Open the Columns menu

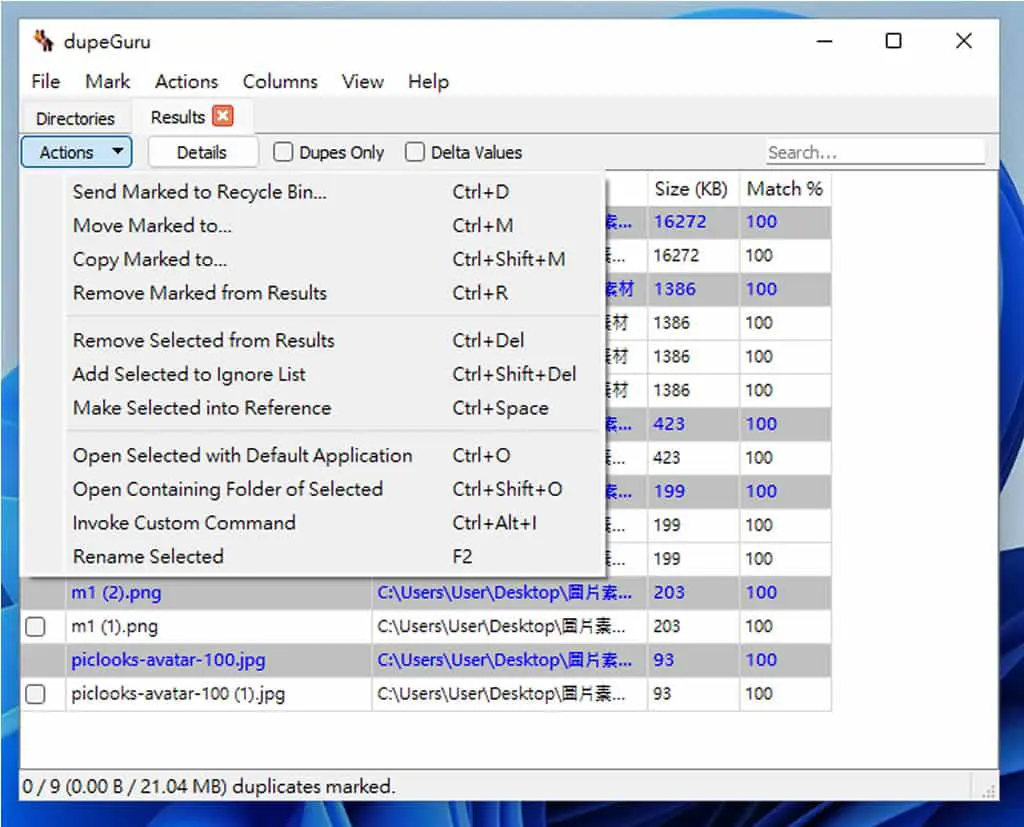(x=280, y=82)
